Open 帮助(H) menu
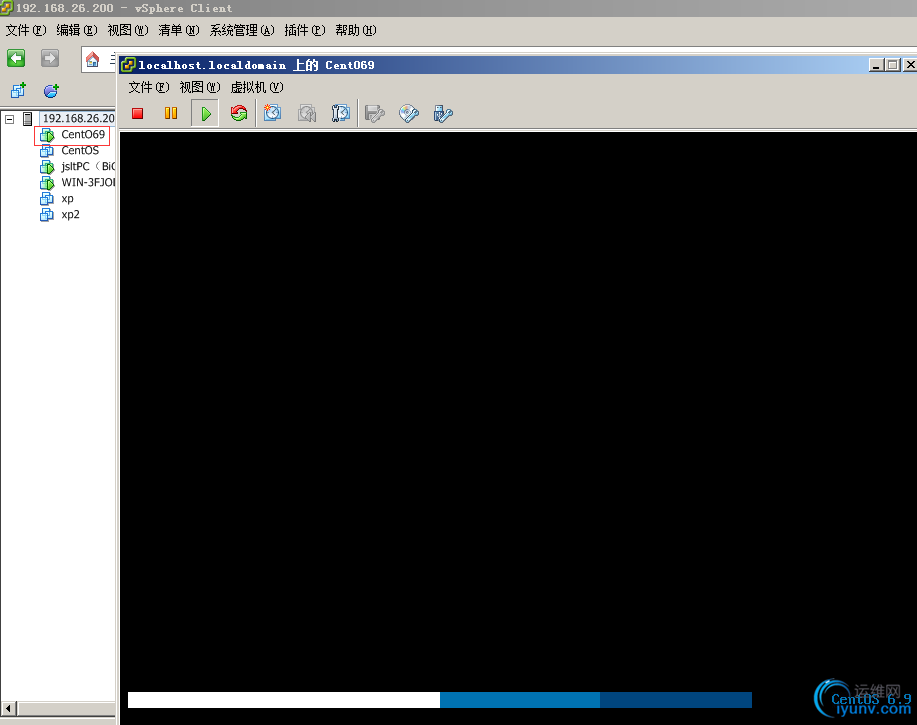917x725 pixels. [356, 30]
